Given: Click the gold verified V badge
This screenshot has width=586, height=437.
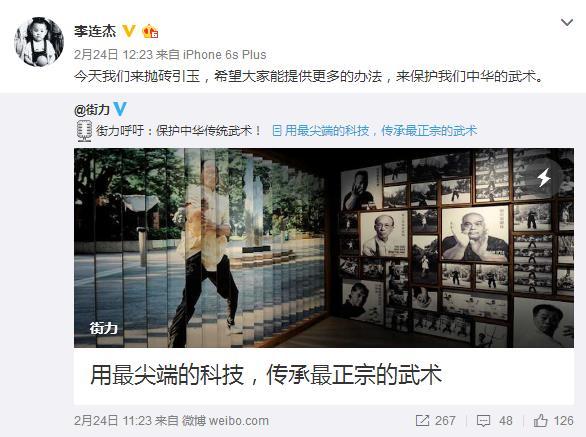Looking at the screenshot, I should click(129, 31).
